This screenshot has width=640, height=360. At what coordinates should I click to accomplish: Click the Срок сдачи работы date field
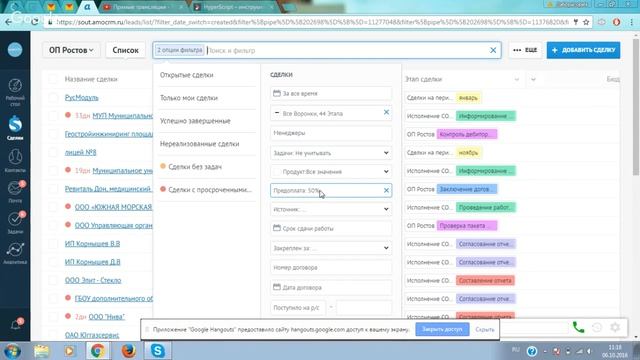click(x=331, y=229)
